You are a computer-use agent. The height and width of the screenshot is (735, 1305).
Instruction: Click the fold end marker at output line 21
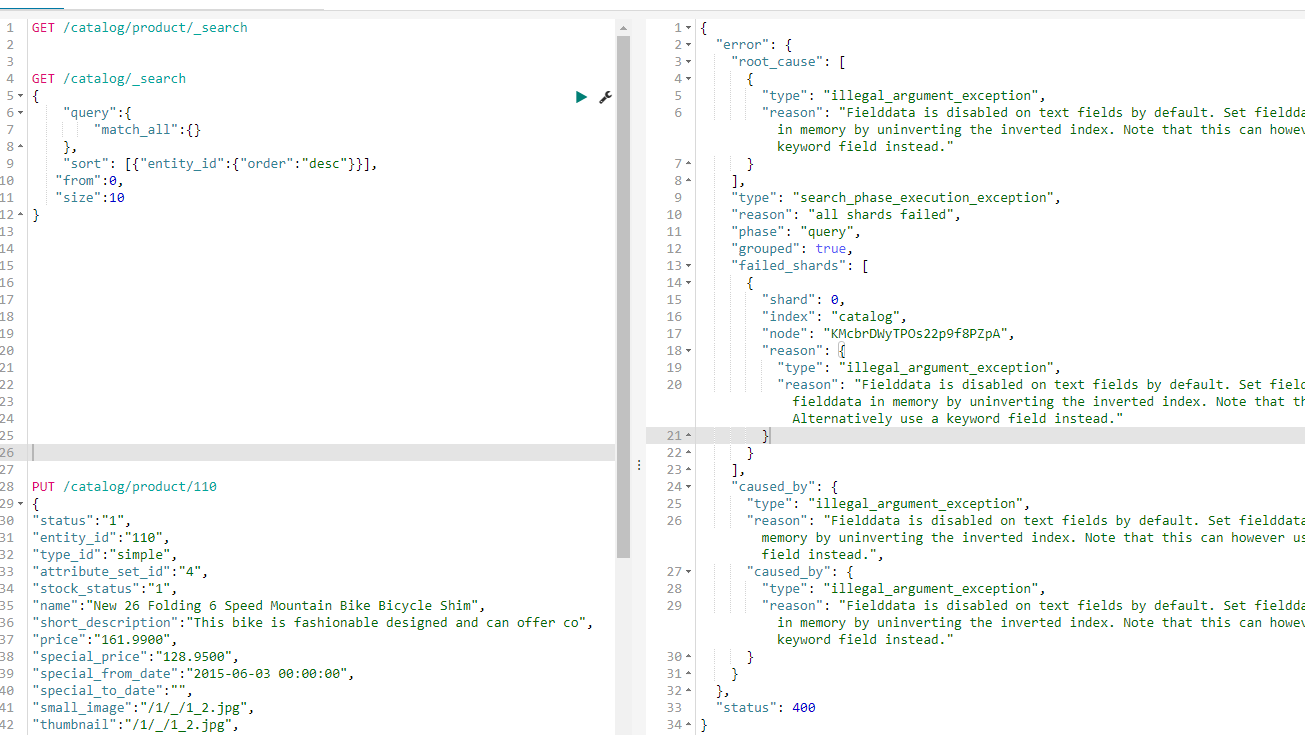click(x=689, y=436)
